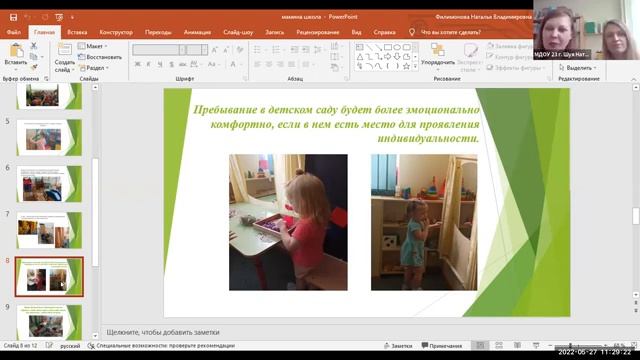
Task: Start slide show from status bar icon
Action: coord(536,346)
